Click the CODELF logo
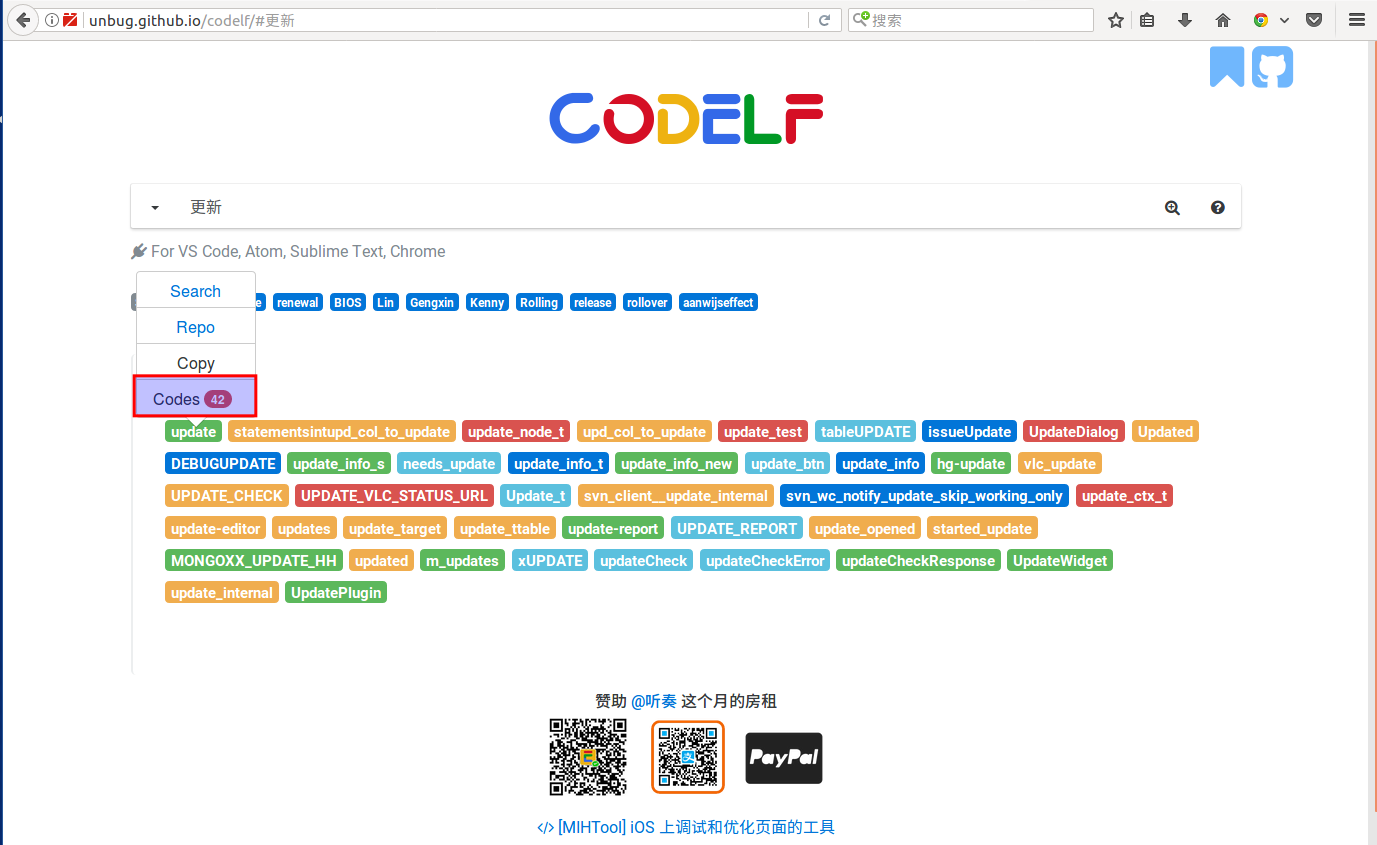This screenshot has width=1377, height=845. coord(686,119)
